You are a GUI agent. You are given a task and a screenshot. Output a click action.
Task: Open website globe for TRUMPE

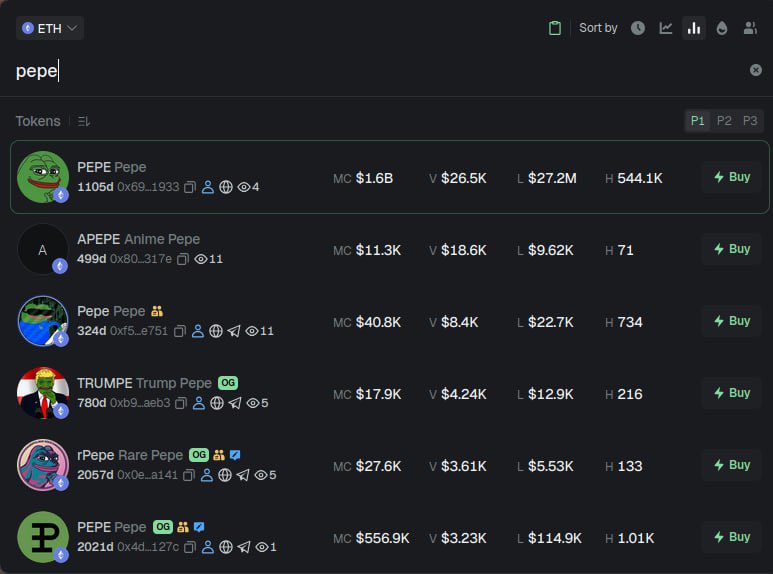point(217,403)
